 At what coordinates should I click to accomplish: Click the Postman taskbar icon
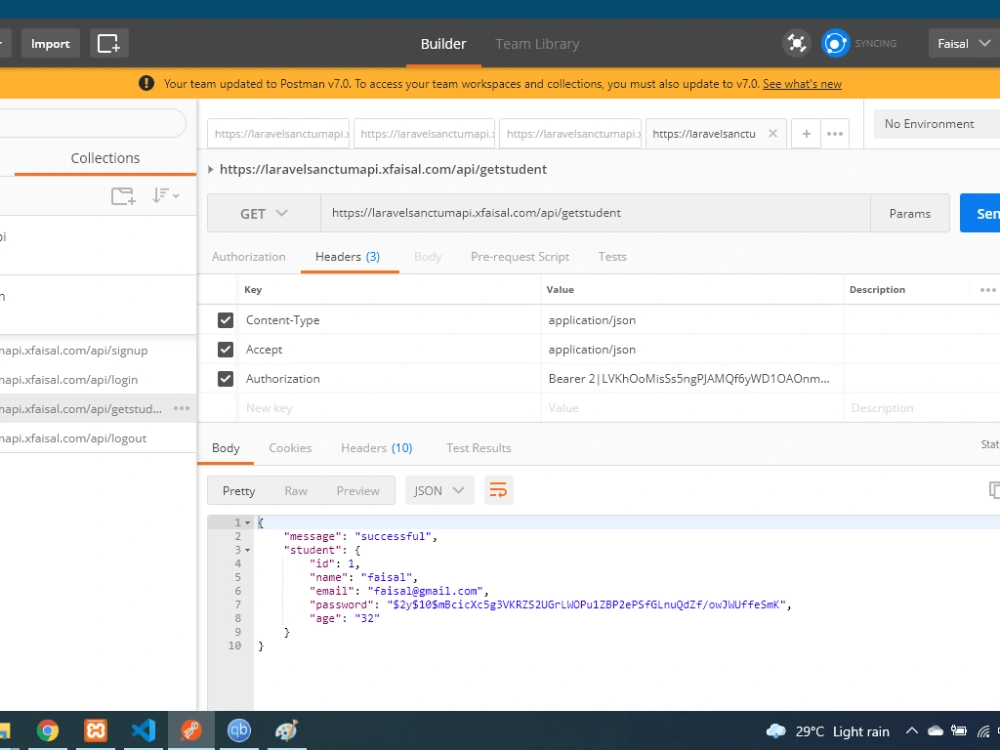click(x=191, y=730)
